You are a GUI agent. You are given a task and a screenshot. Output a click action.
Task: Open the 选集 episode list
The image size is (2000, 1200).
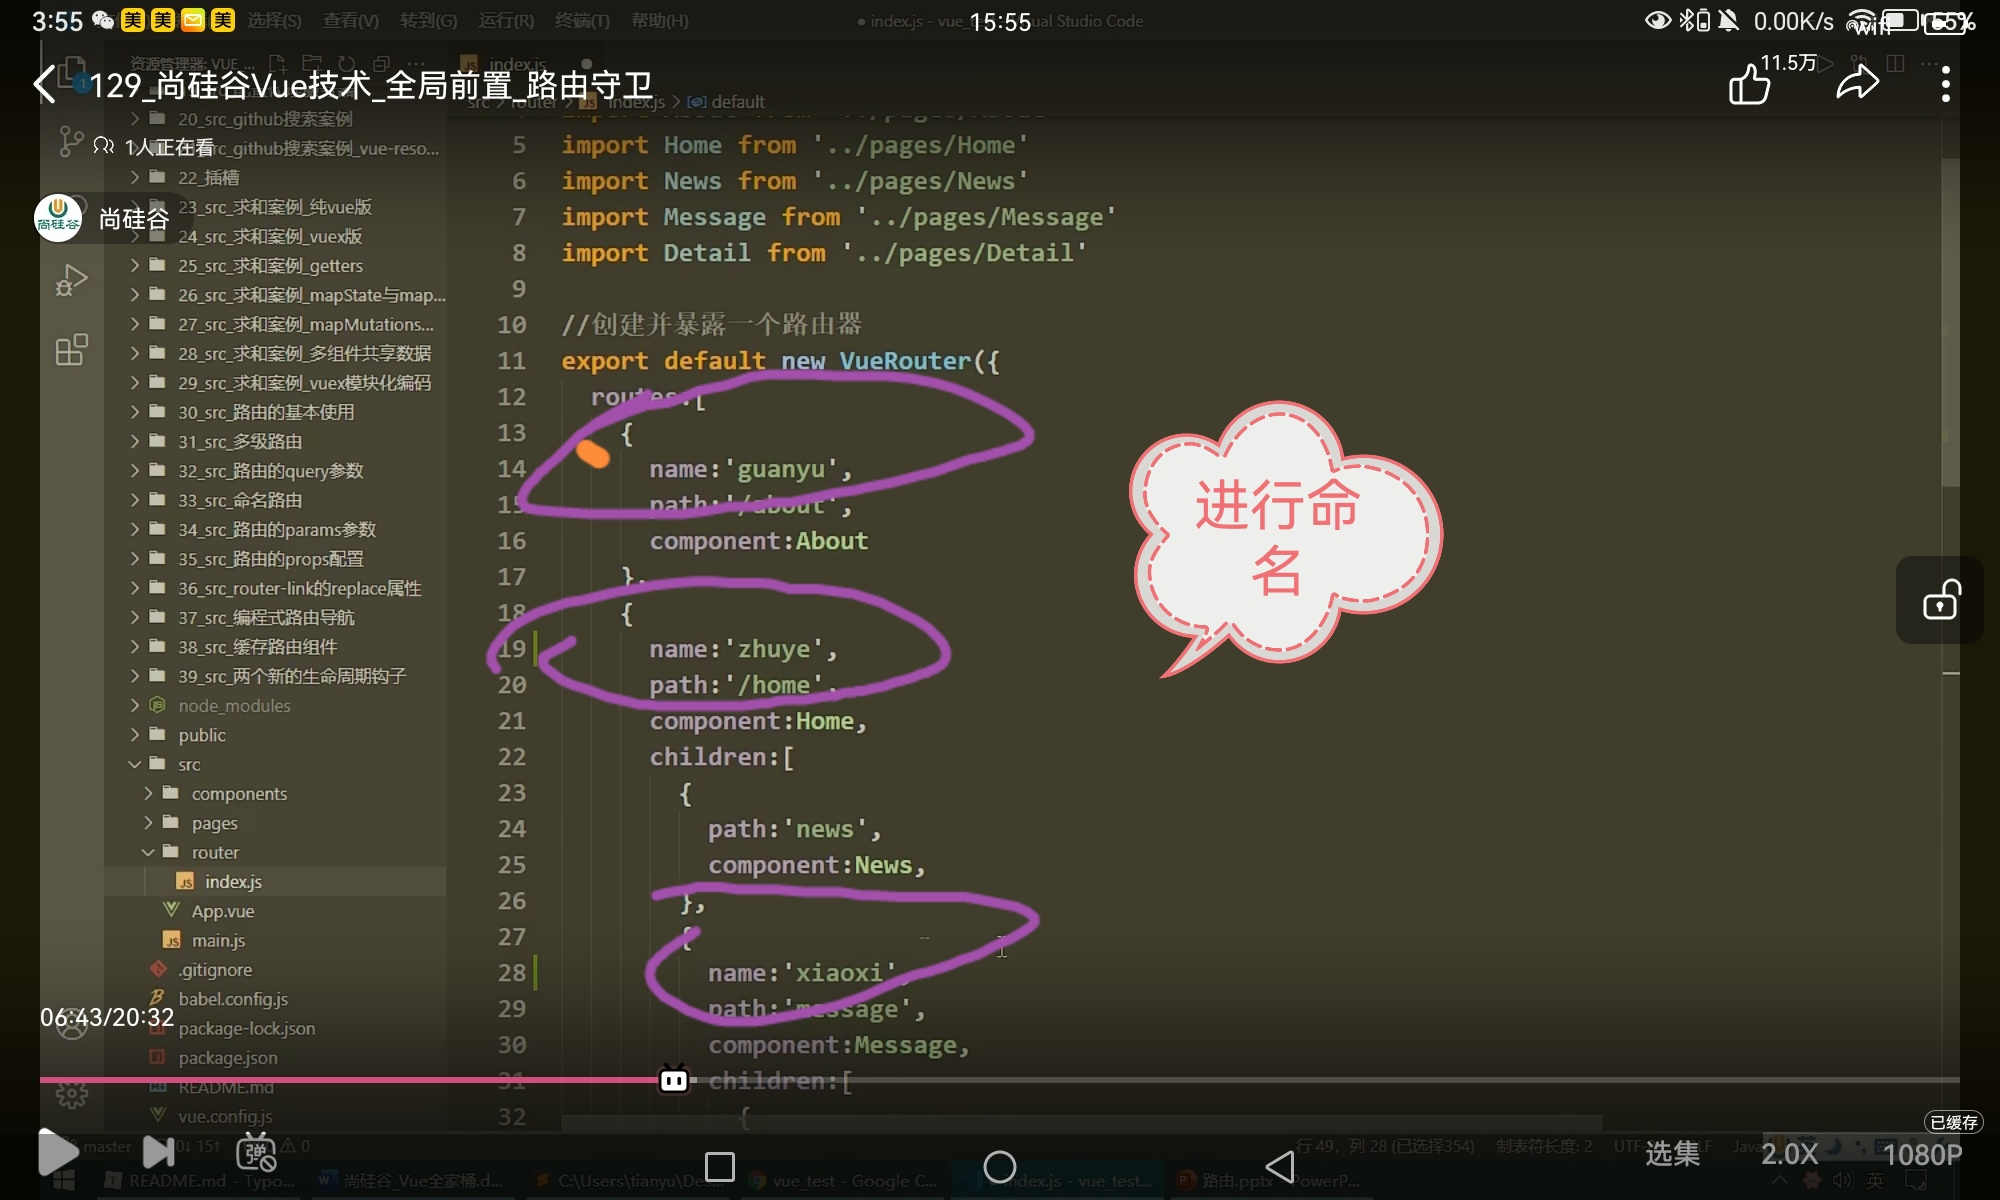click(x=1672, y=1154)
